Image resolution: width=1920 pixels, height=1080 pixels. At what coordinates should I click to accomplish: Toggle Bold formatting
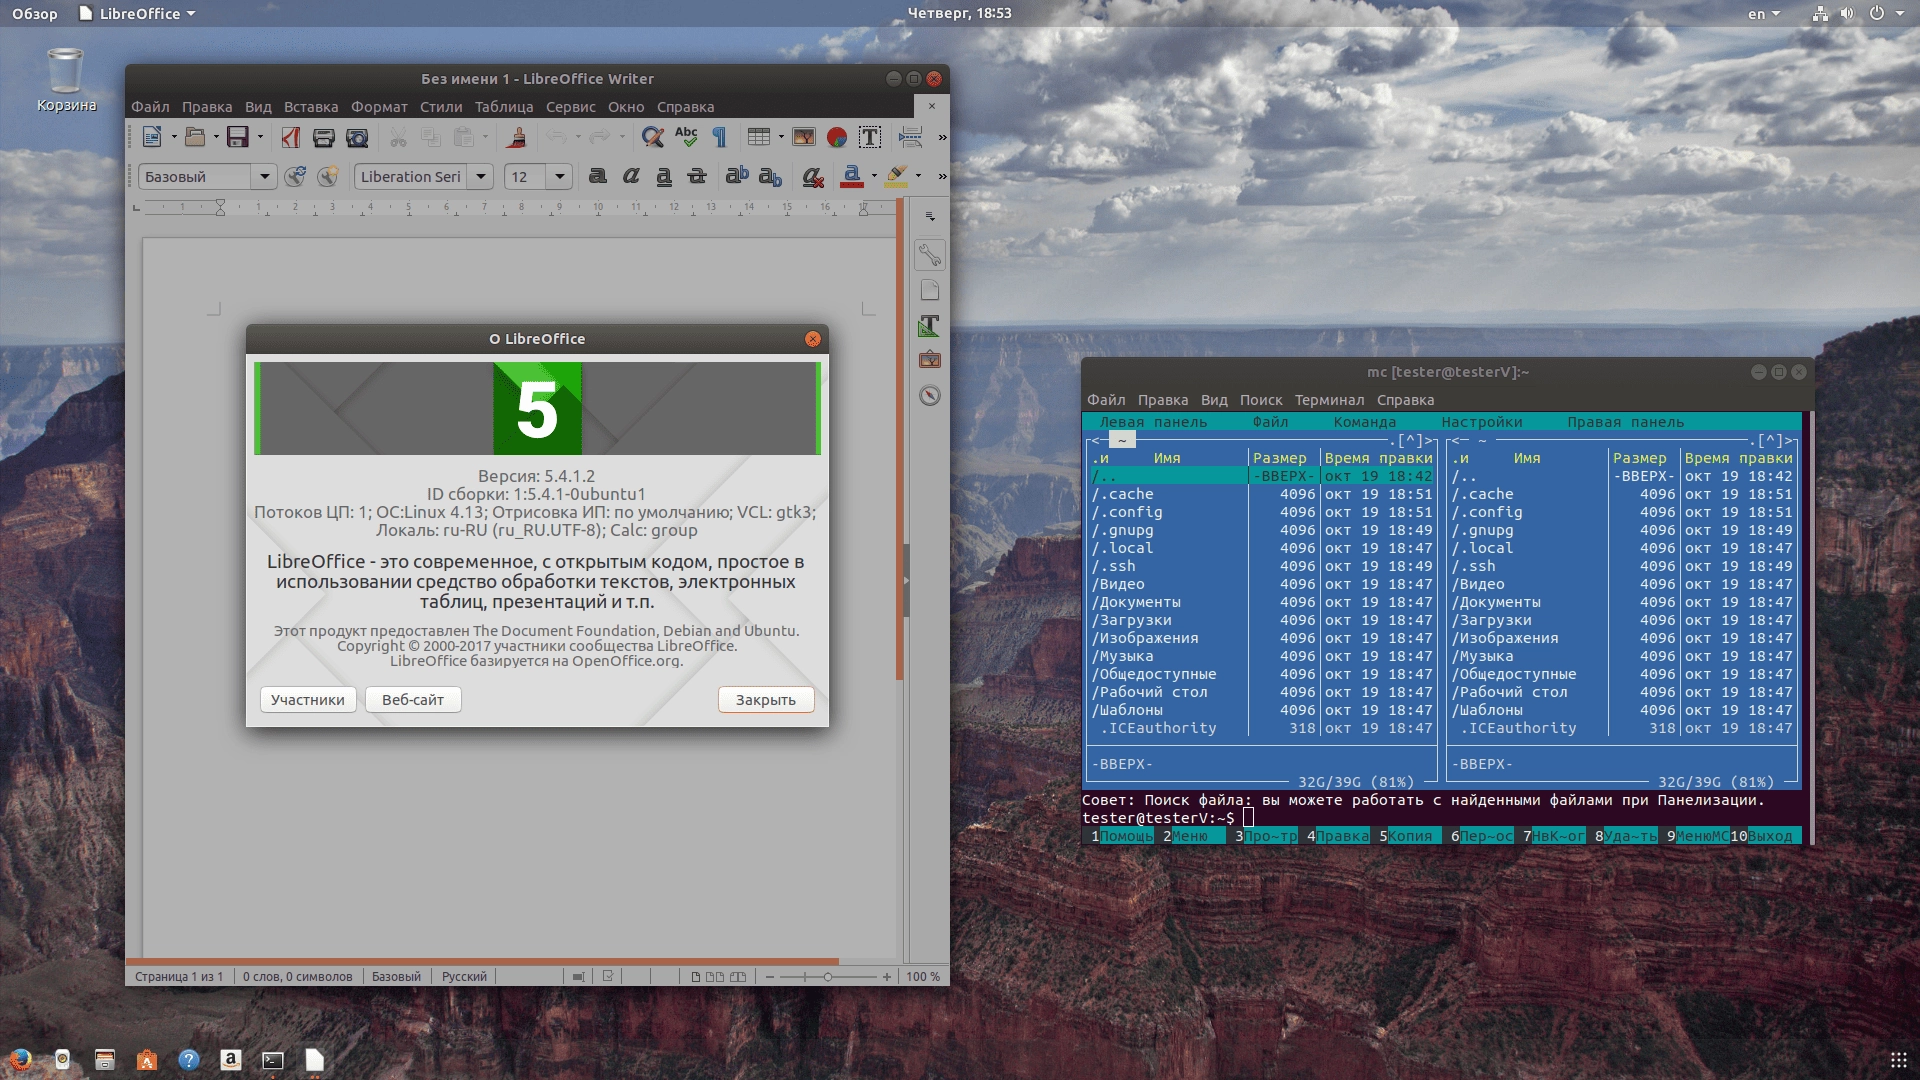(x=598, y=176)
